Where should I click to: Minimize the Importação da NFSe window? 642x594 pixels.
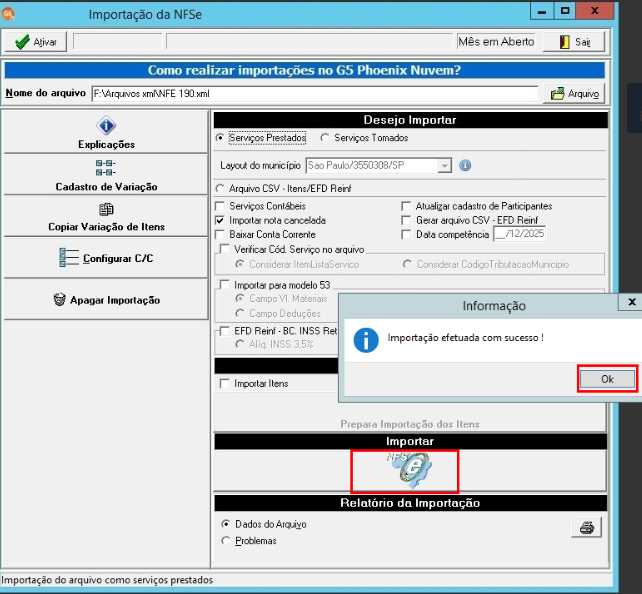point(542,11)
